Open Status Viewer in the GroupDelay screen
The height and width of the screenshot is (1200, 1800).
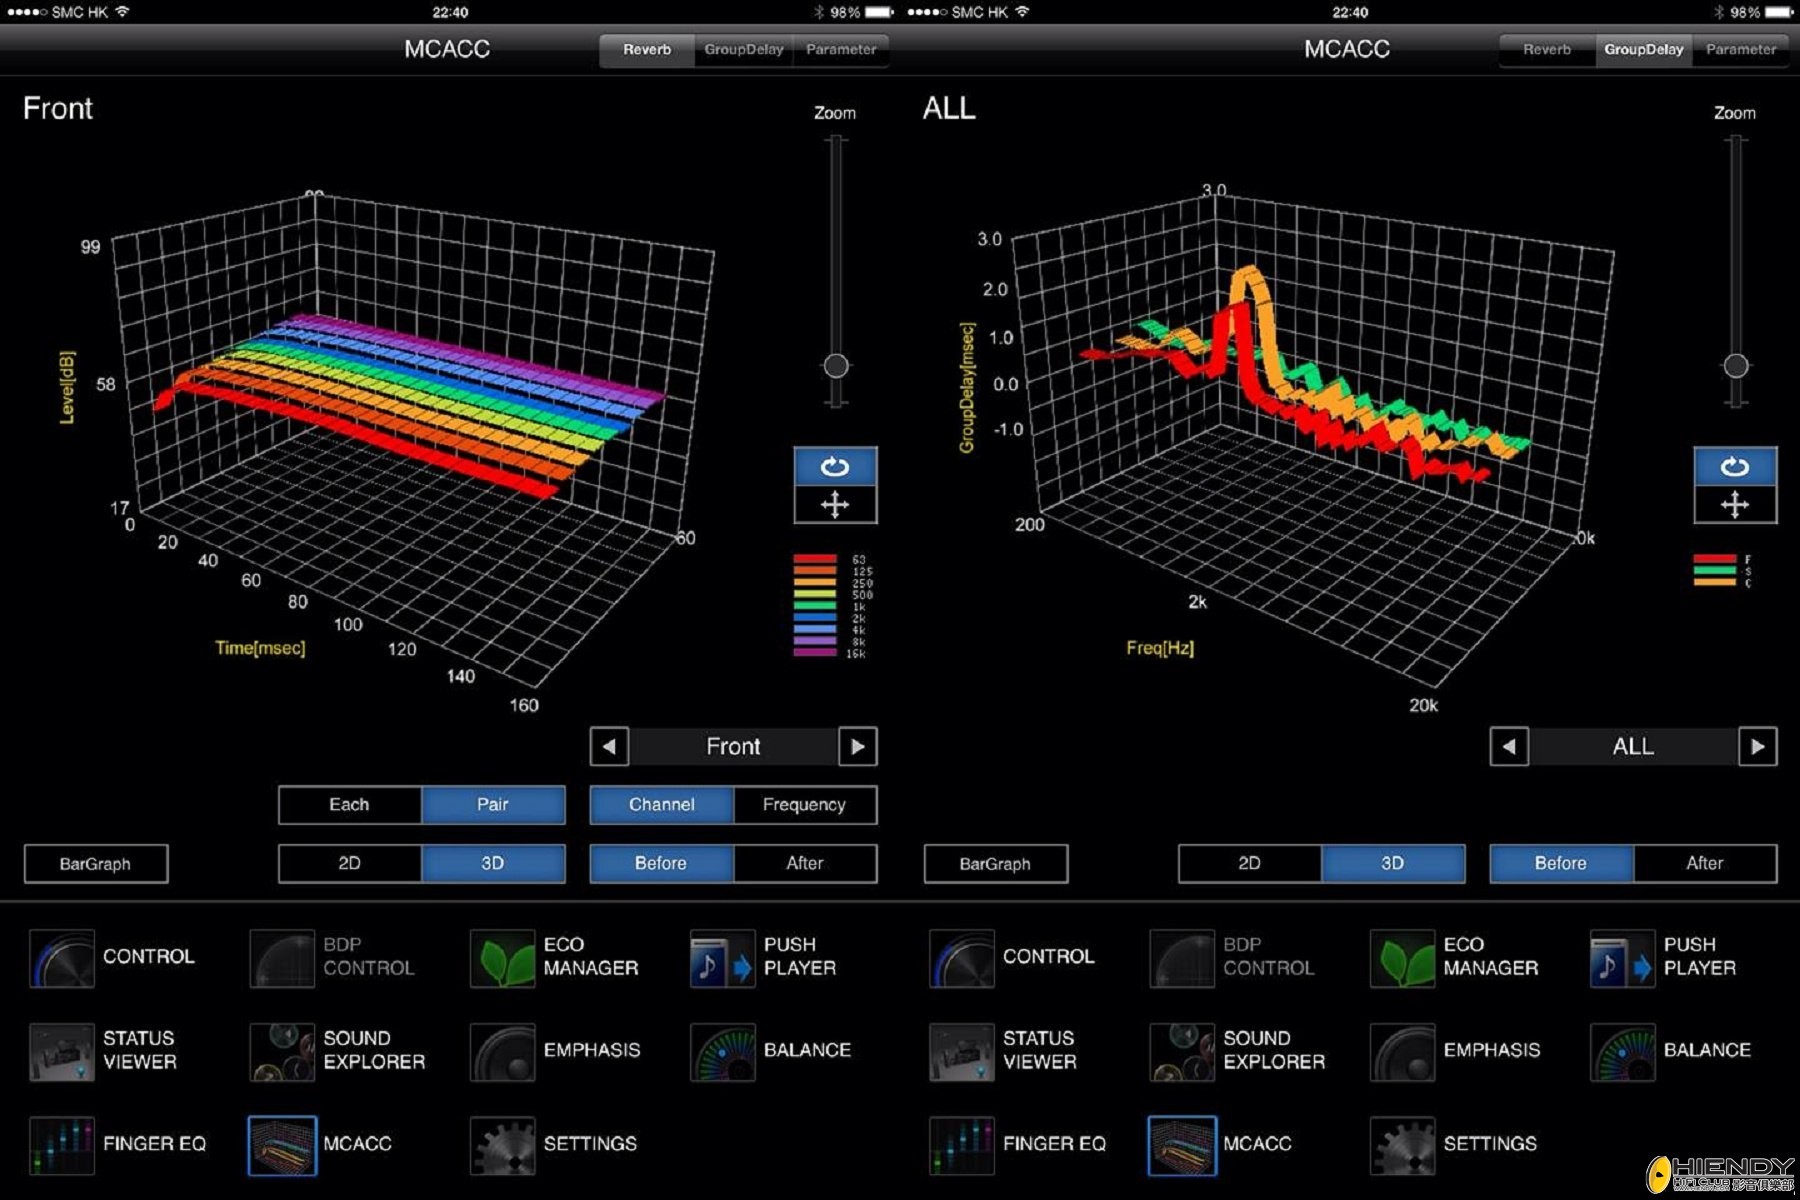(1004, 1051)
